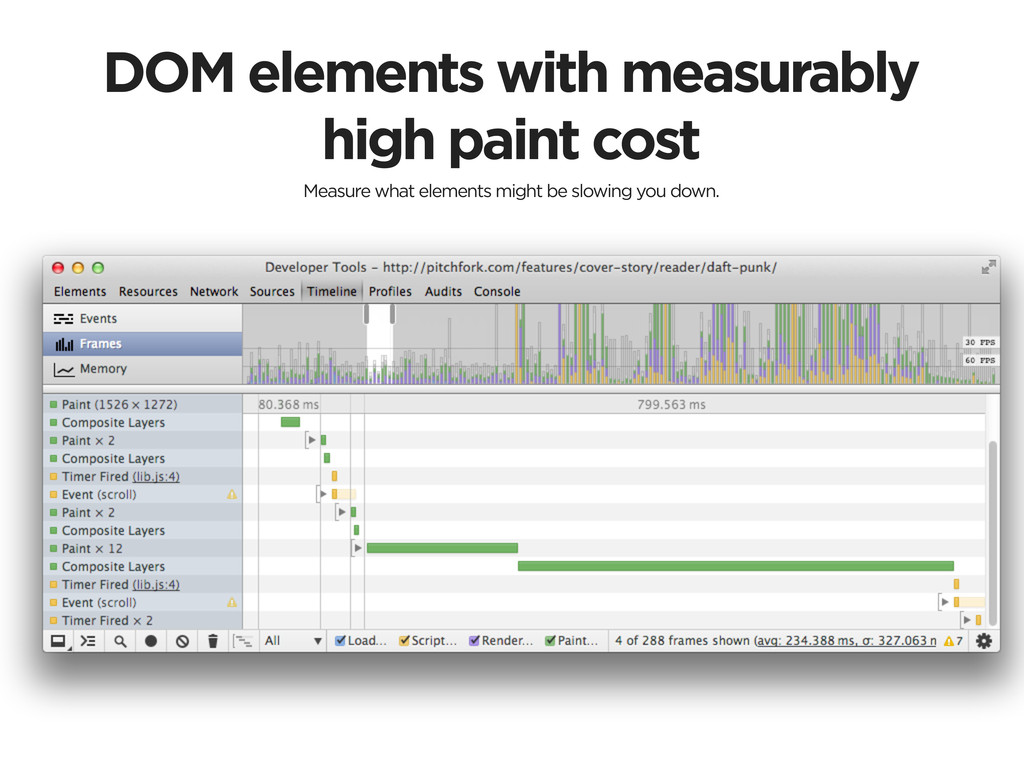Viewport: 1024px width, 768px height.
Task: Expand the Paint × 12 record arrow
Action: (357, 549)
